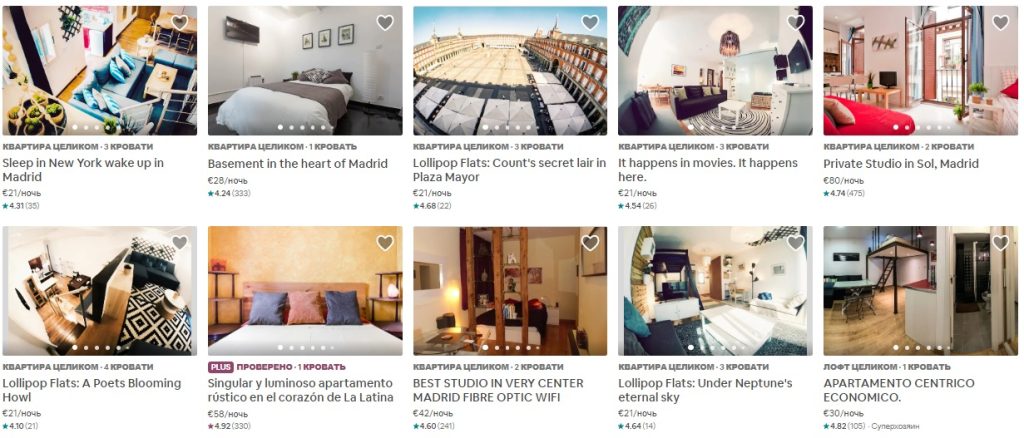The image size is (1024, 438).
Task: Save APARTAMENTO CENTRICO ECONOMICO with heart
Action: [1000, 243]
